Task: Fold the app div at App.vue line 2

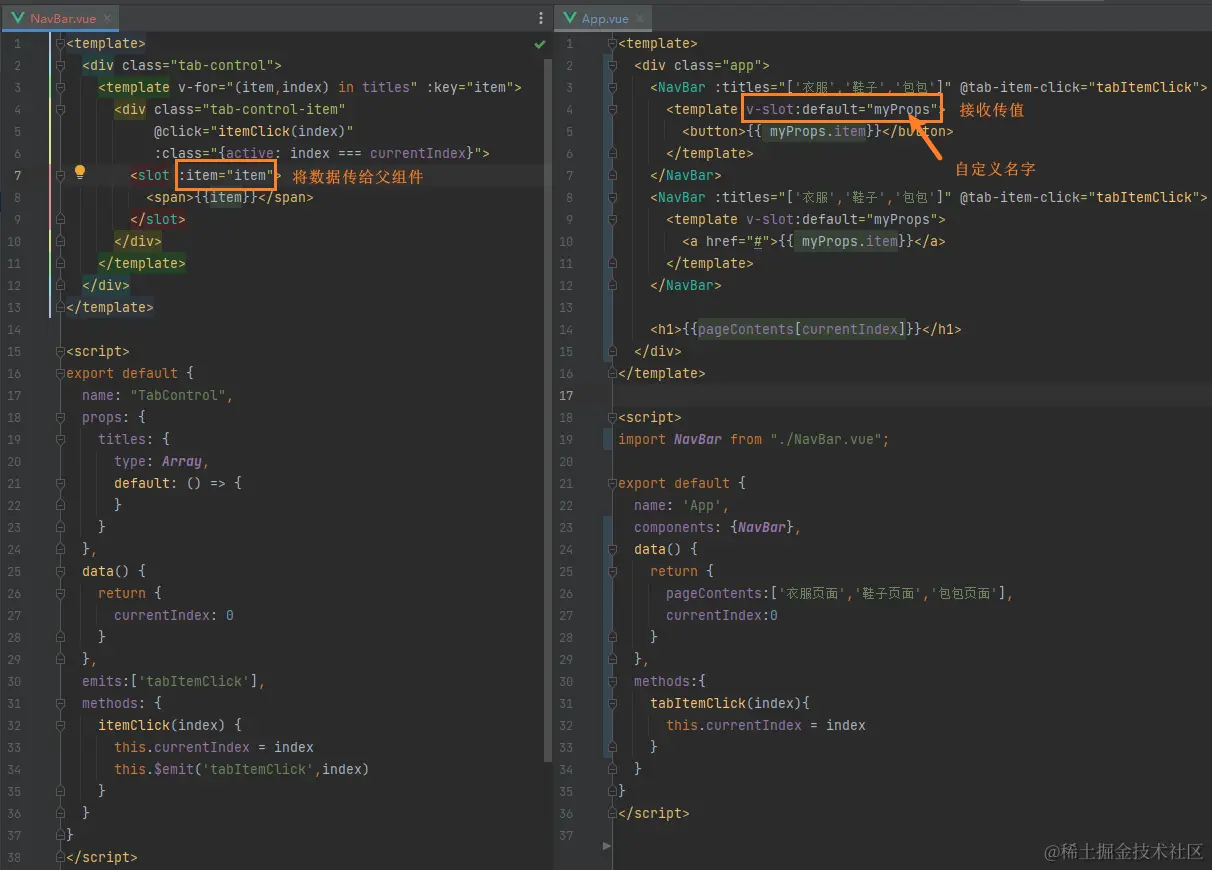Action: coord(613,66)
